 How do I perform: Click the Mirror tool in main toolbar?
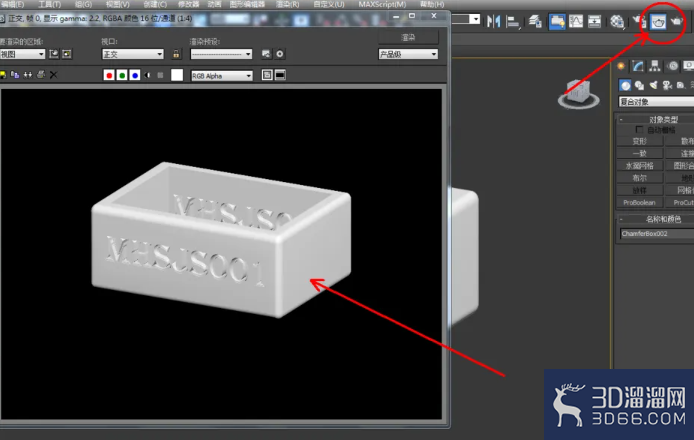point(494,21)
